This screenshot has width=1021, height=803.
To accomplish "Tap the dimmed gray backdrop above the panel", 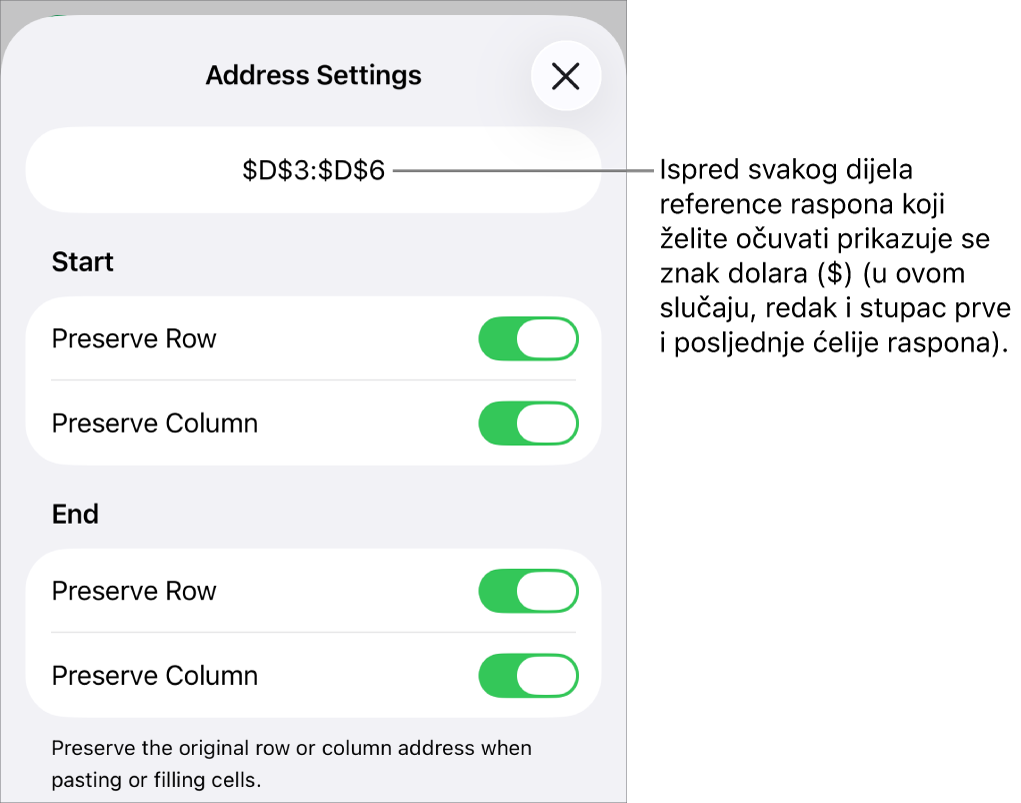I will pos(313,7).
